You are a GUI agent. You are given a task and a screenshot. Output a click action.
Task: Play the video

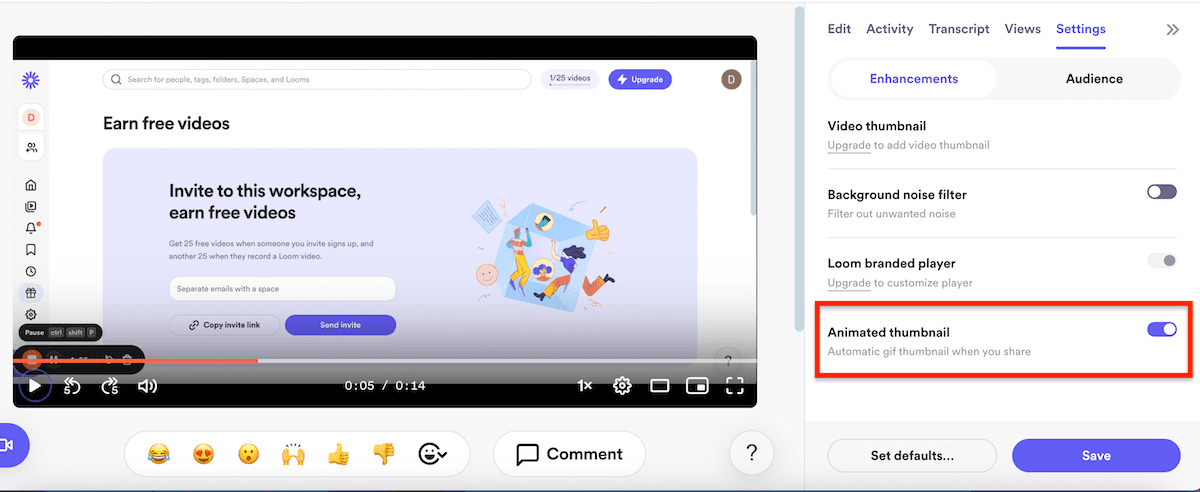click(x=34, y=385)
